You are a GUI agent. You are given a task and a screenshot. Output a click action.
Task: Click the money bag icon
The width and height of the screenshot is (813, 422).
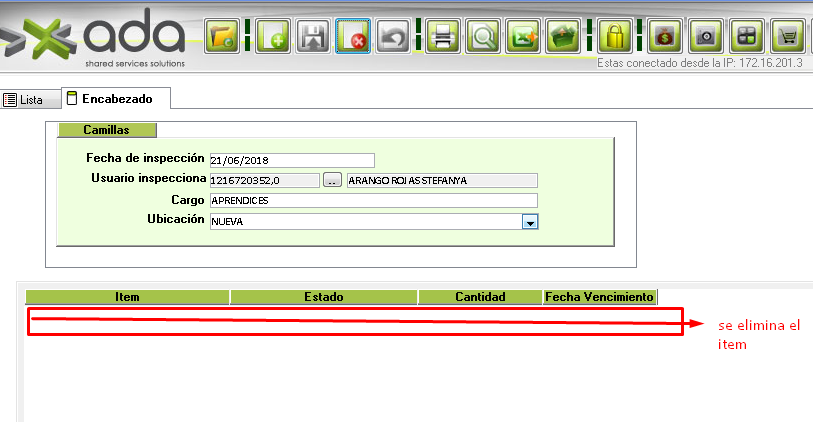point(665,36)
